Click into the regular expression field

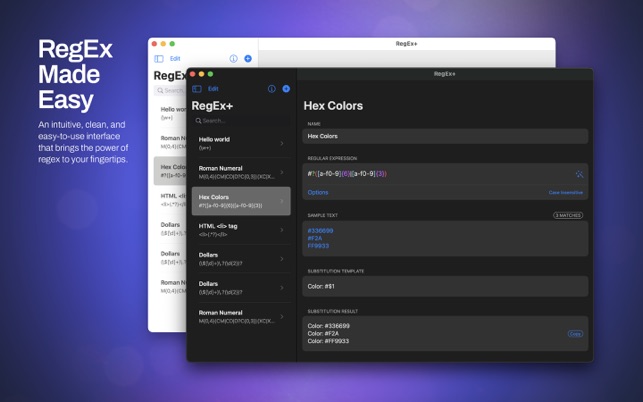pos(439,174)
